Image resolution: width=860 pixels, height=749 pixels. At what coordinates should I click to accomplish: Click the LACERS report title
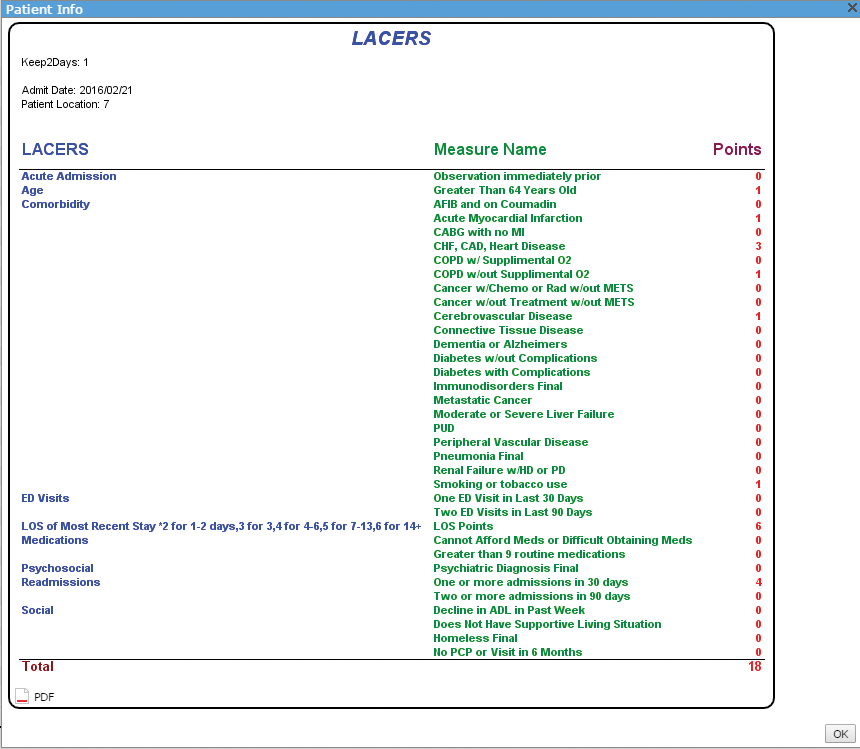coord(391,39)
